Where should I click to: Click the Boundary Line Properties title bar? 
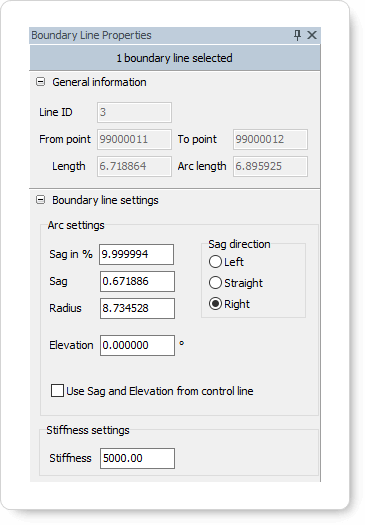[161, 35]
